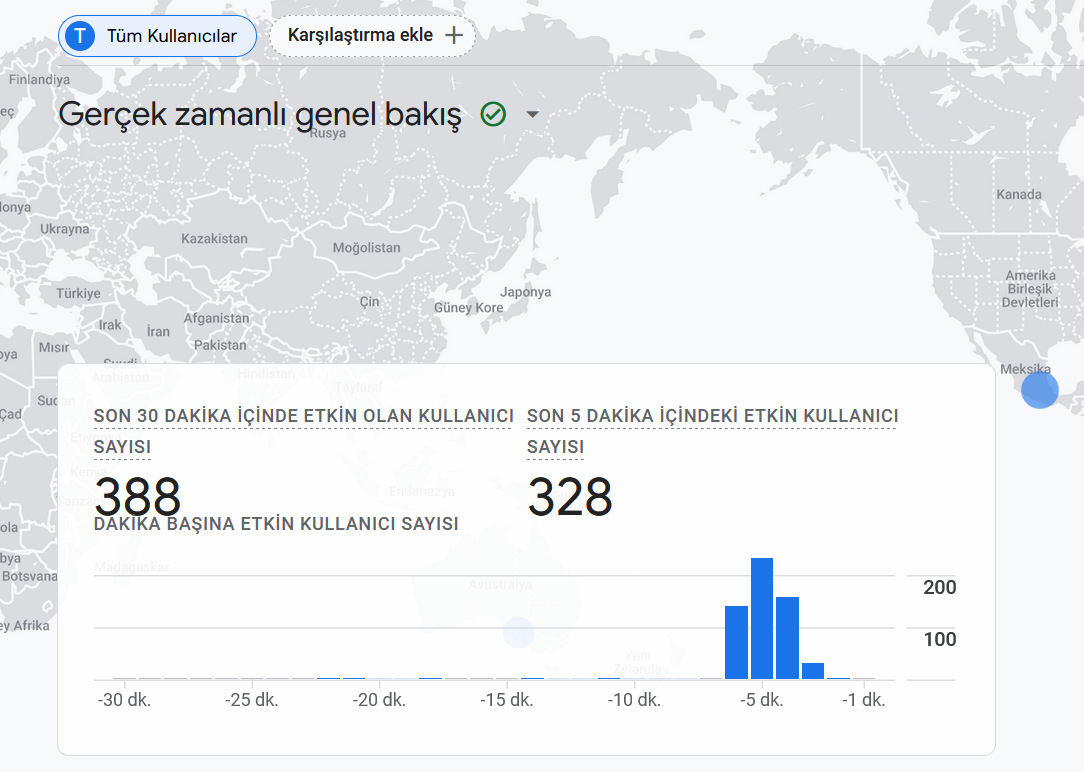Click the Rusya map label
Image resolution: width=1084 pixels, height=772 pixels.
(x=328, y=133)
